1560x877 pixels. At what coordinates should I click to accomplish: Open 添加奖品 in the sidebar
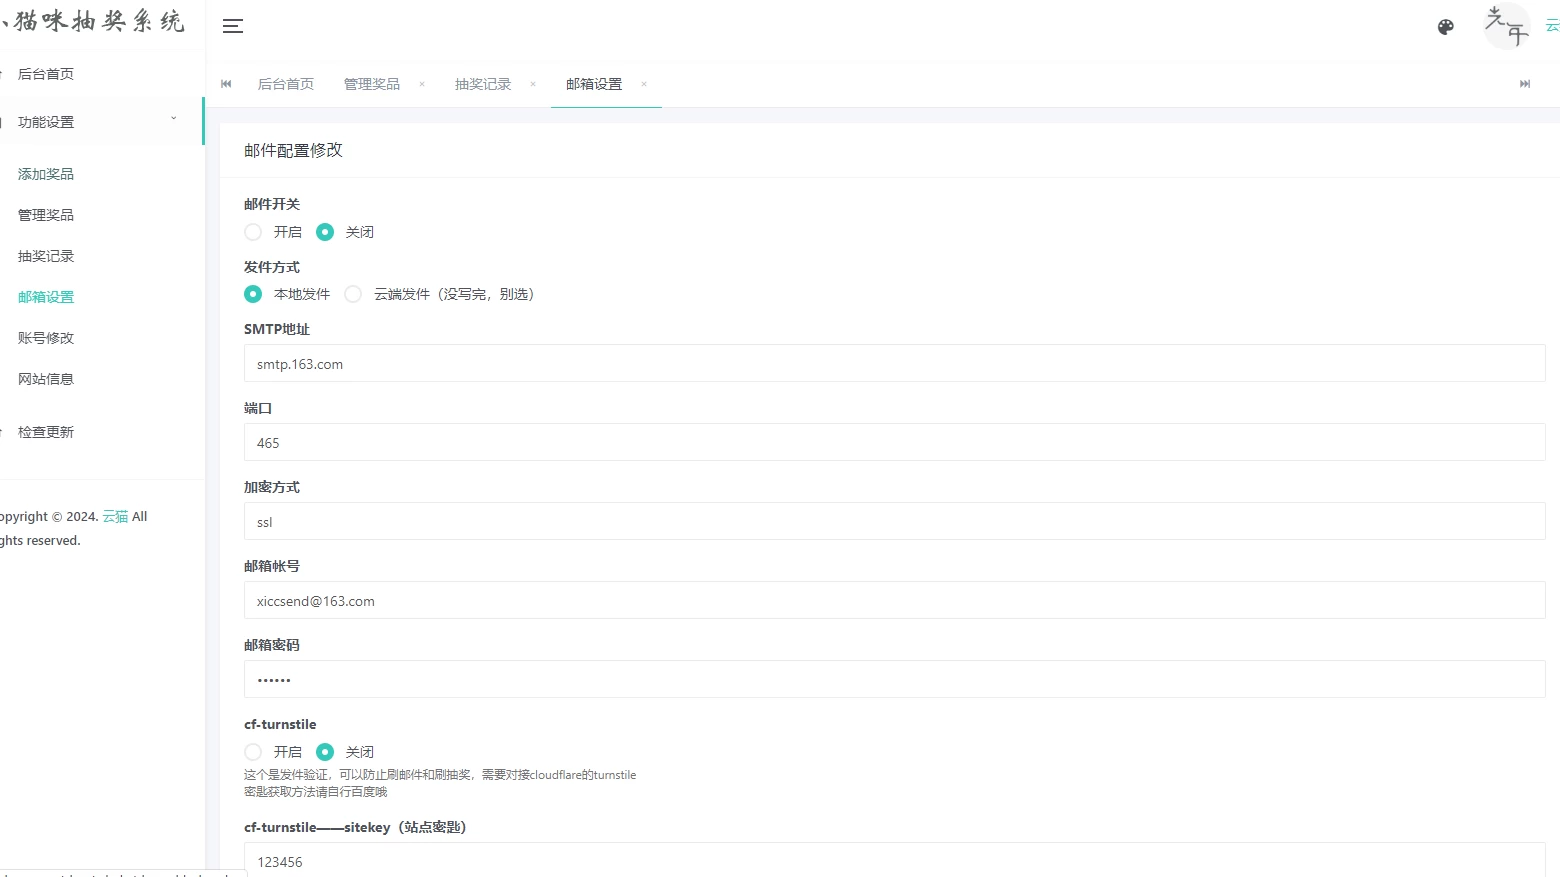[46, 174]
